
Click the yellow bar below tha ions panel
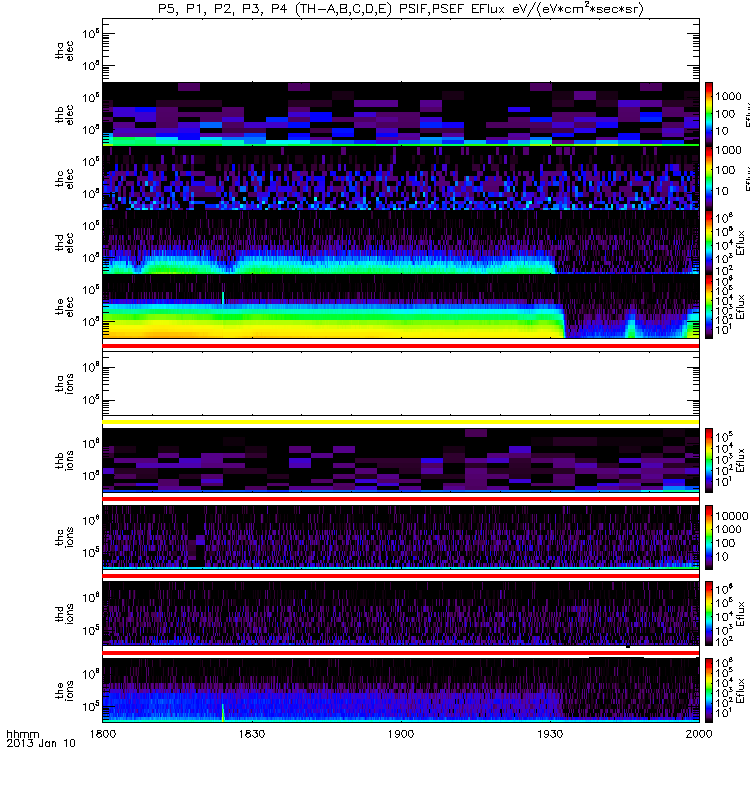[x=401, y=422]
